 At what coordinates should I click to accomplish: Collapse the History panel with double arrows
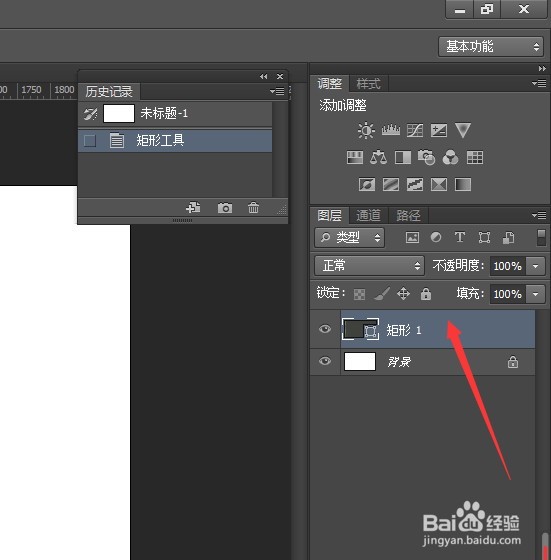point(264,76)
